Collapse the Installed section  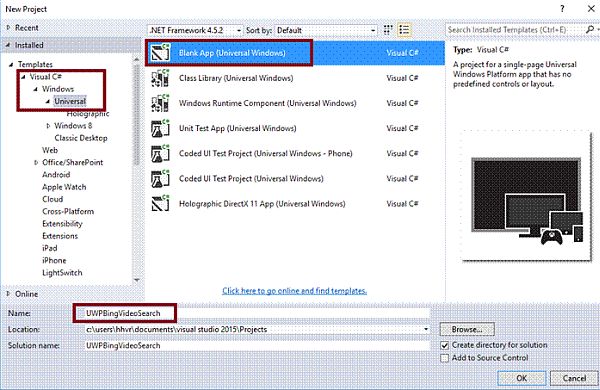8,45
